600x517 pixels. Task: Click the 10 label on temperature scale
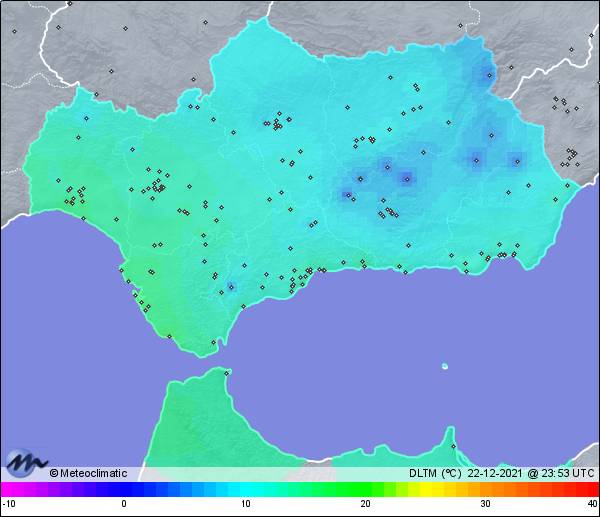tap(246, 504)
